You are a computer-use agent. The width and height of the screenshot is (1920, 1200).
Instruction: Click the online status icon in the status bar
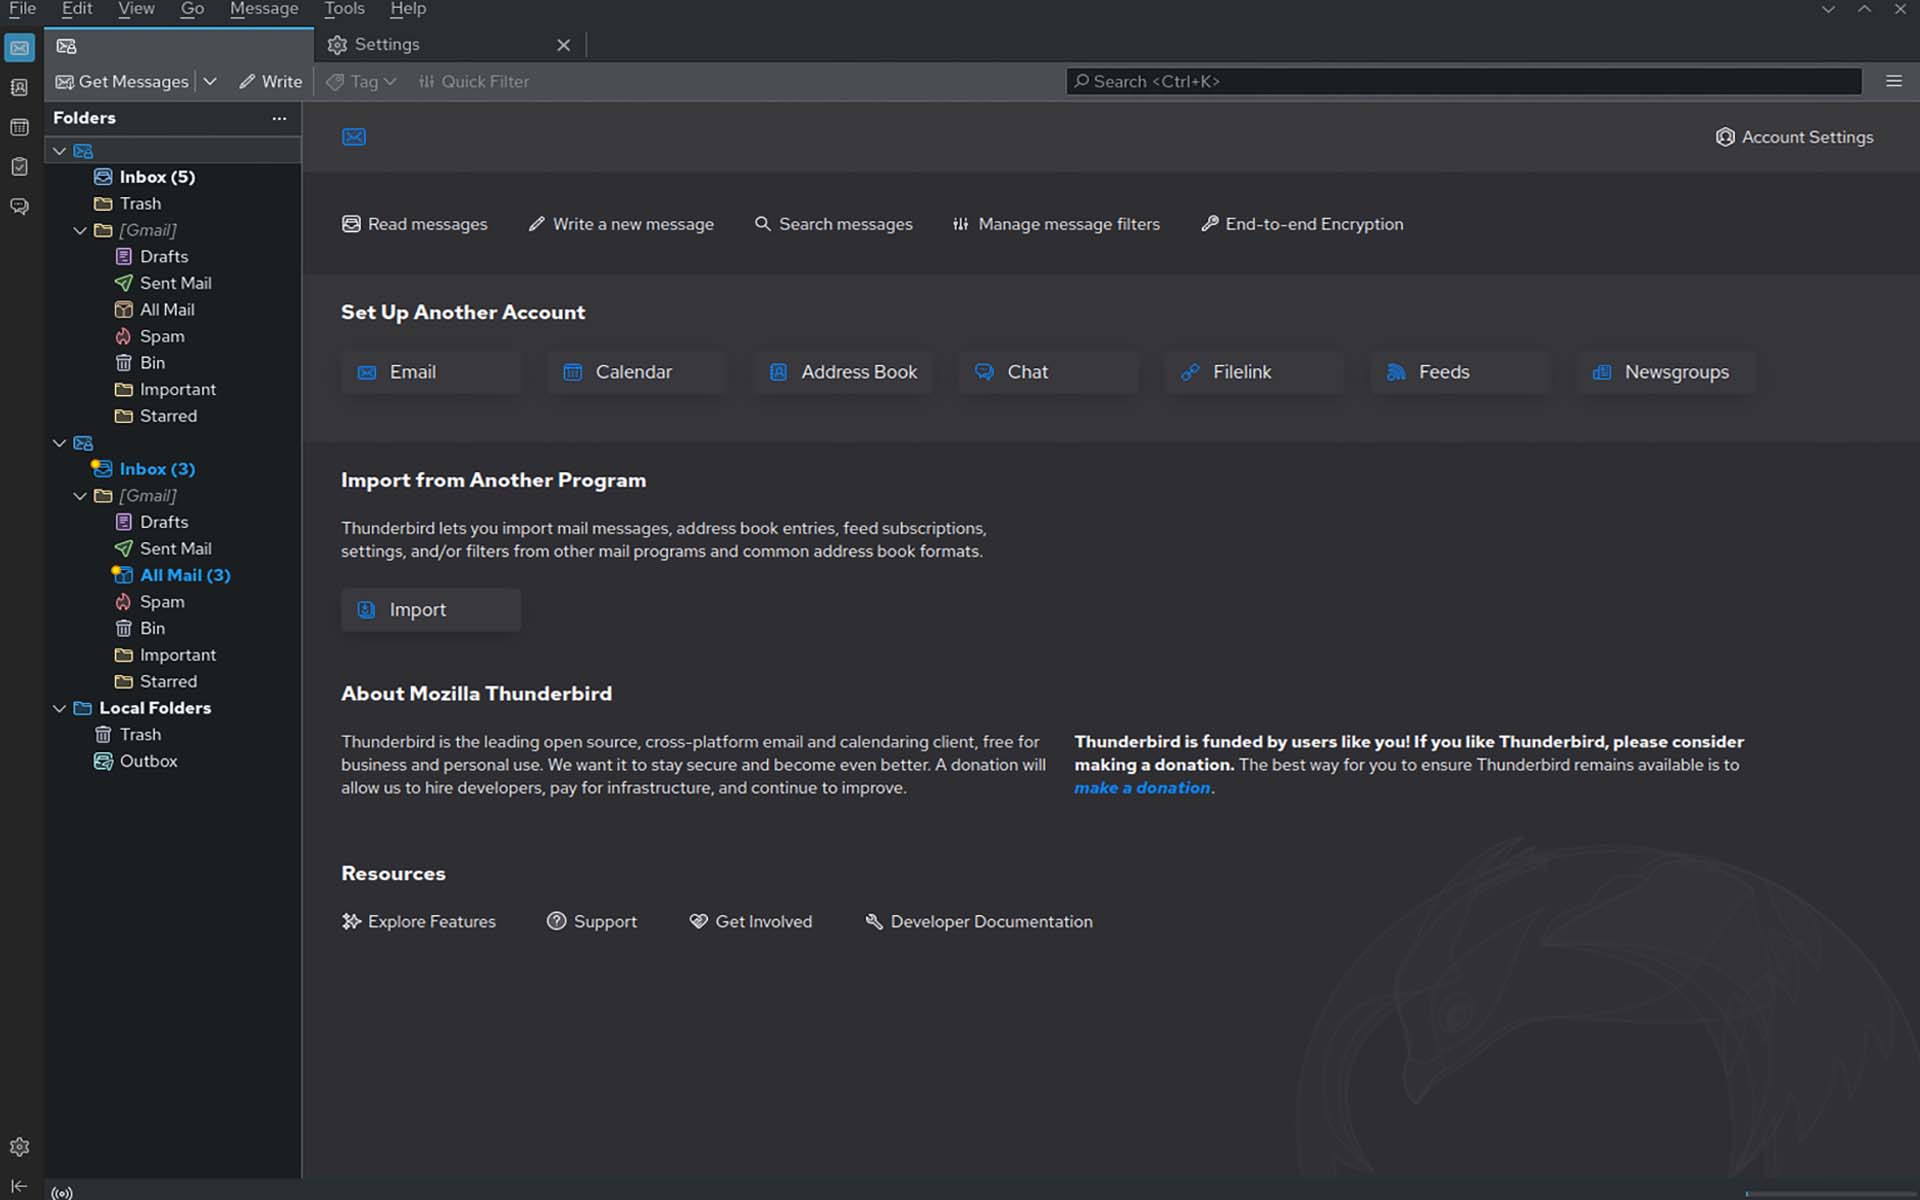62,1192
